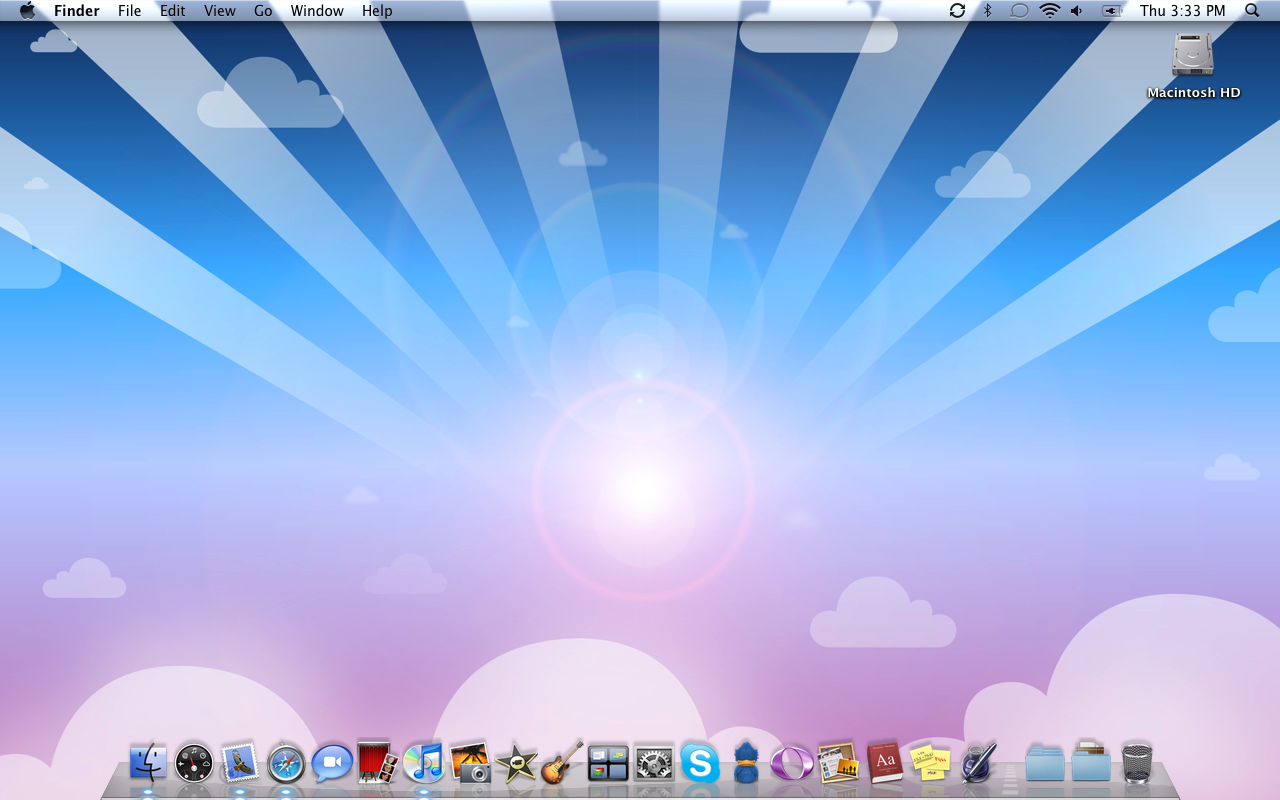Open iChat in the Dock

[x=332, y=763]
